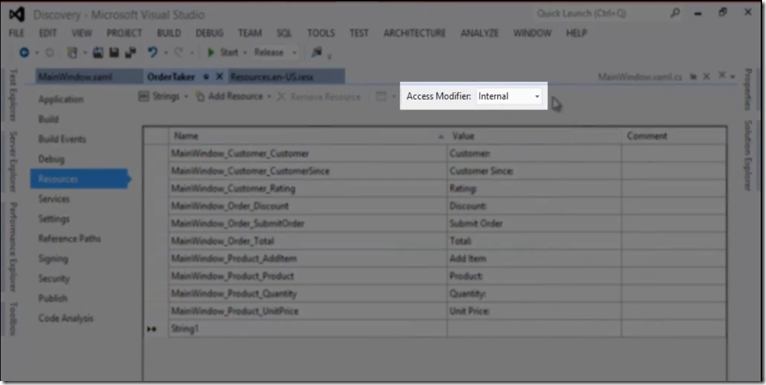
Task: Click the Add Resource icon
Action: (200, 97)
